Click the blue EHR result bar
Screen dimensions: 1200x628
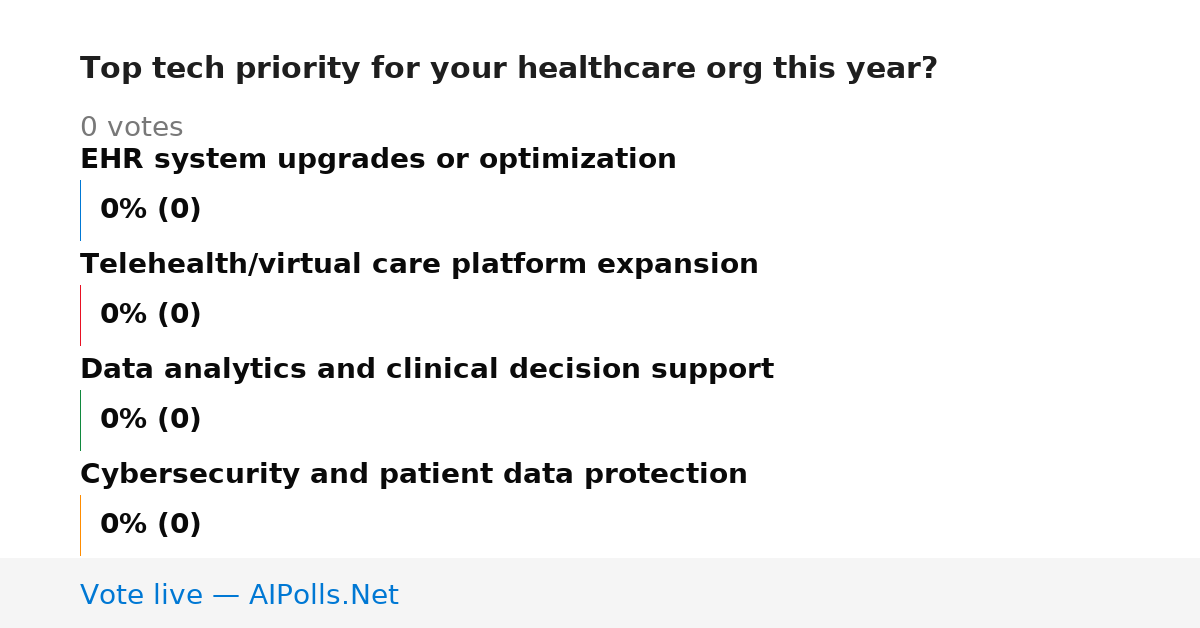[81, 210]
